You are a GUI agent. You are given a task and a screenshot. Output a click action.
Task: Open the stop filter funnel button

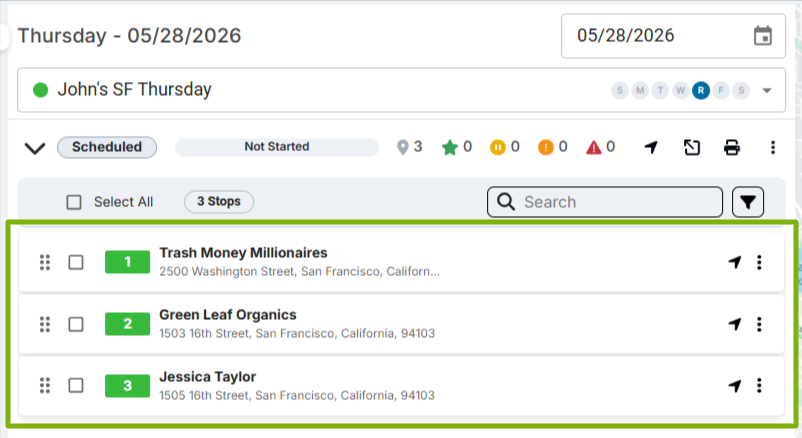[748, 202]
